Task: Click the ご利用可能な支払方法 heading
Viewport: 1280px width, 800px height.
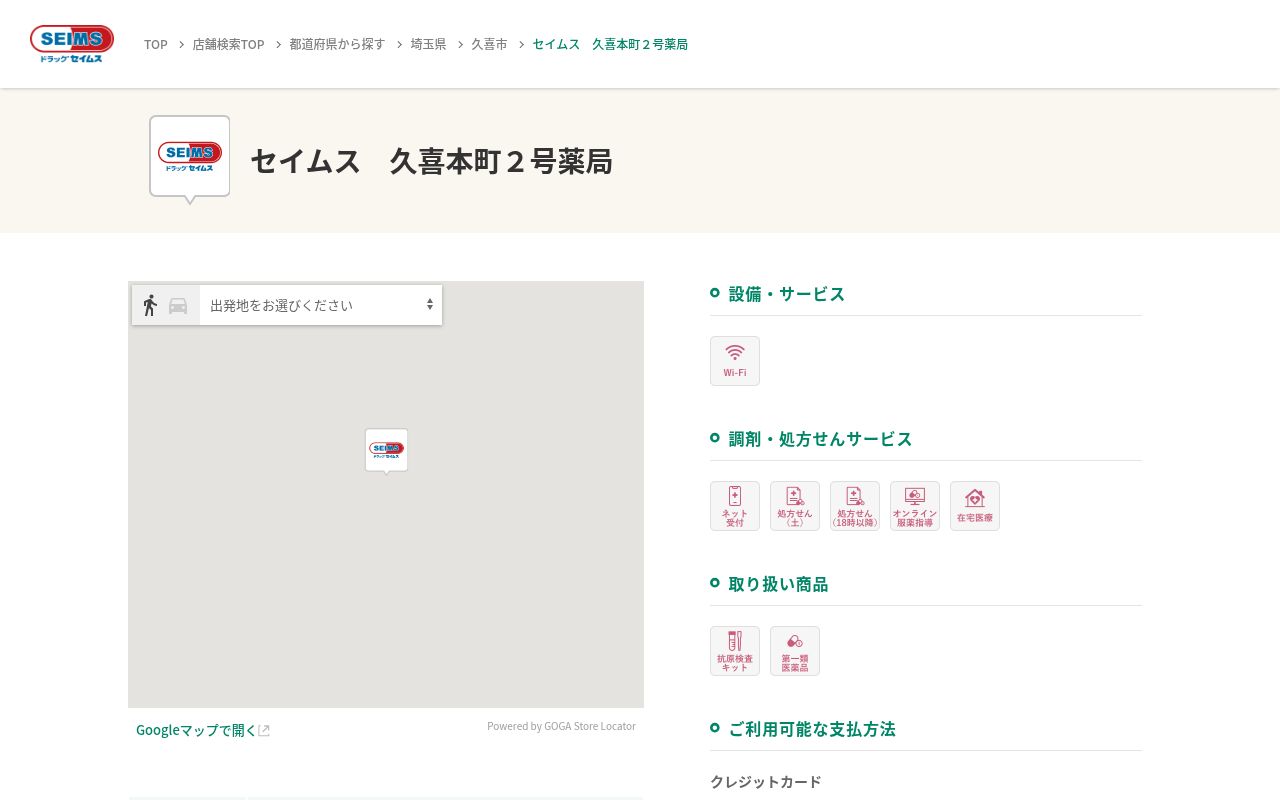Action: tap(812, 728)
